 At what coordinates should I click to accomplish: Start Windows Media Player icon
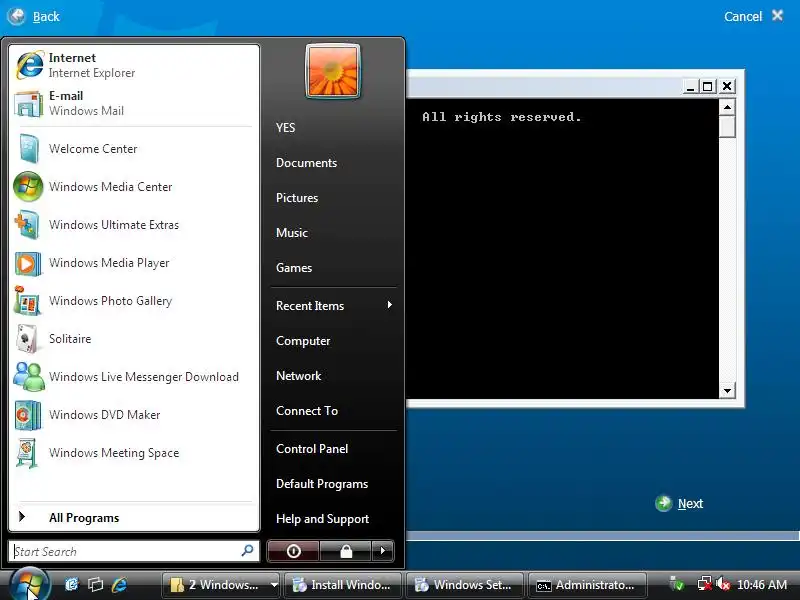28,263
